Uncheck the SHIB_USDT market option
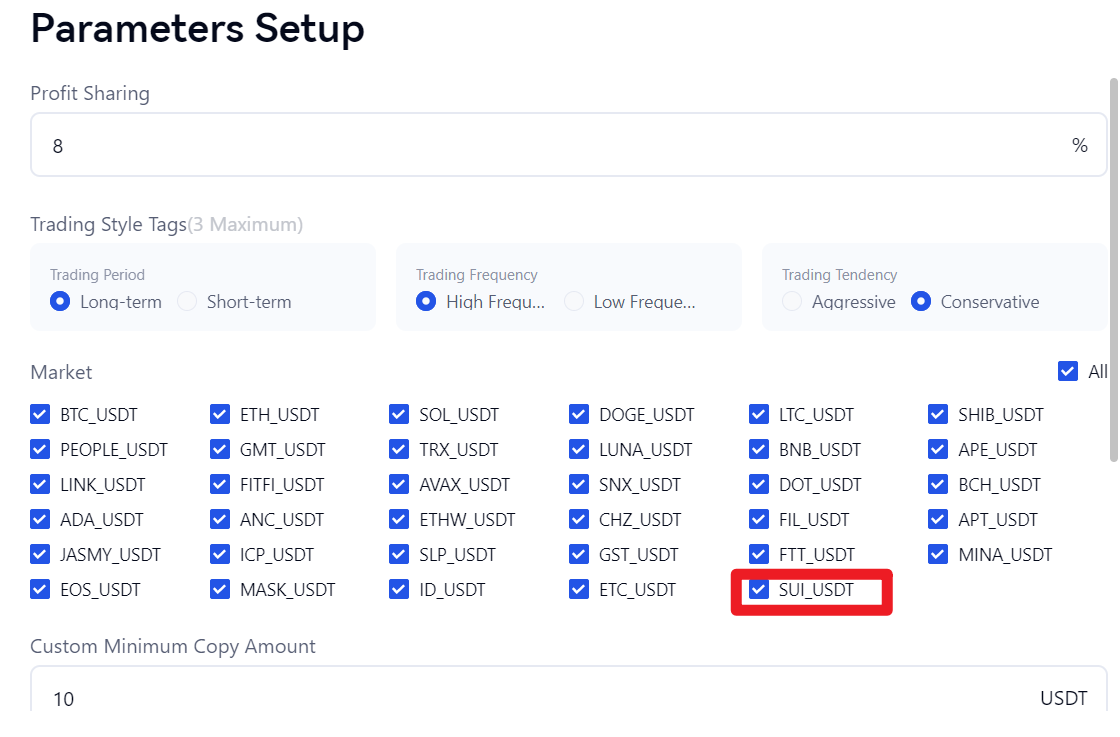 click(x=938, y=415)
